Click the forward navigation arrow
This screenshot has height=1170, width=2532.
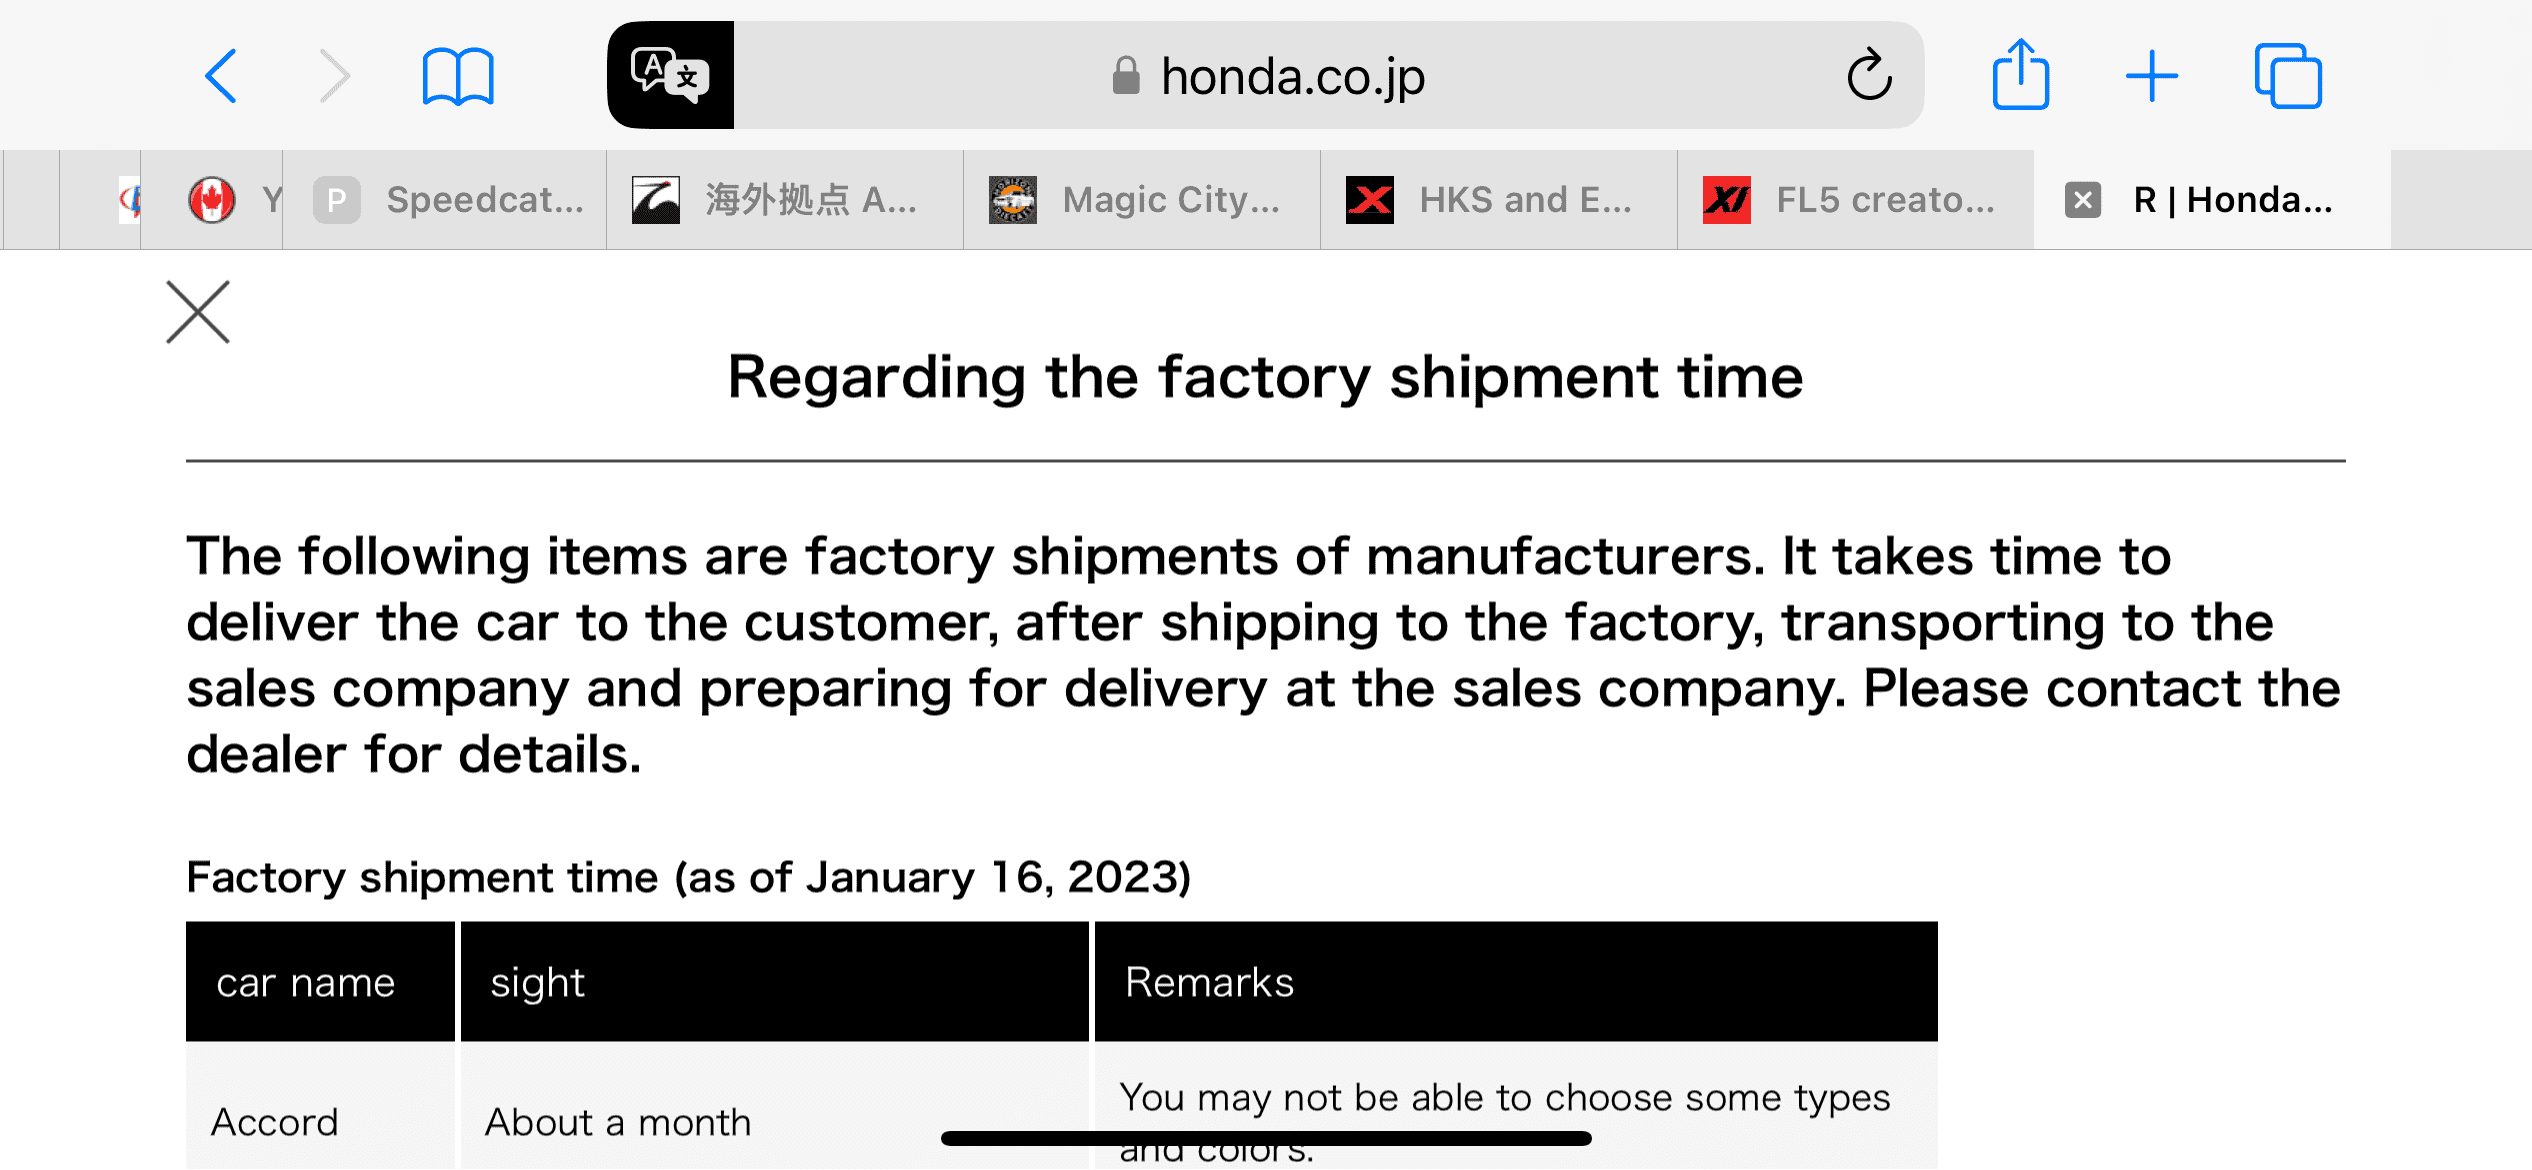pos(334,75)
